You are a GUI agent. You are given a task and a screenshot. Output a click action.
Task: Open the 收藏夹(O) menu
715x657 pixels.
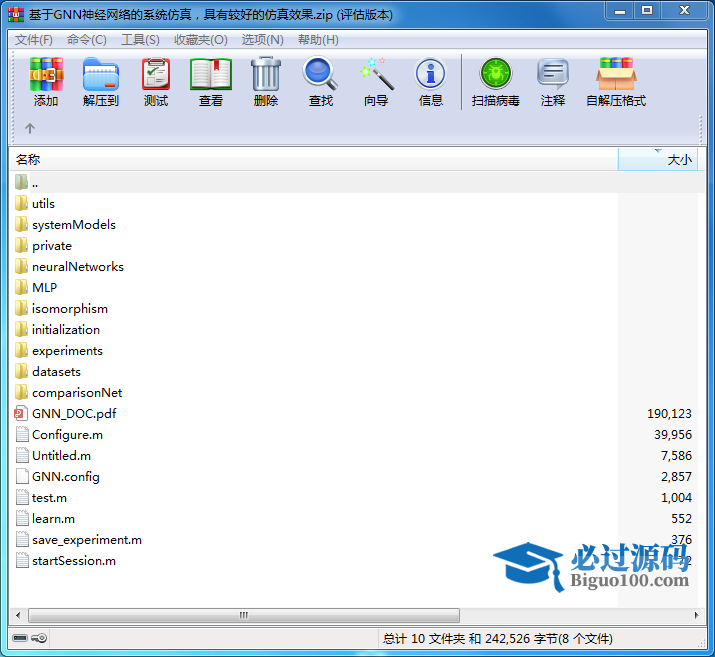(201, 40)
